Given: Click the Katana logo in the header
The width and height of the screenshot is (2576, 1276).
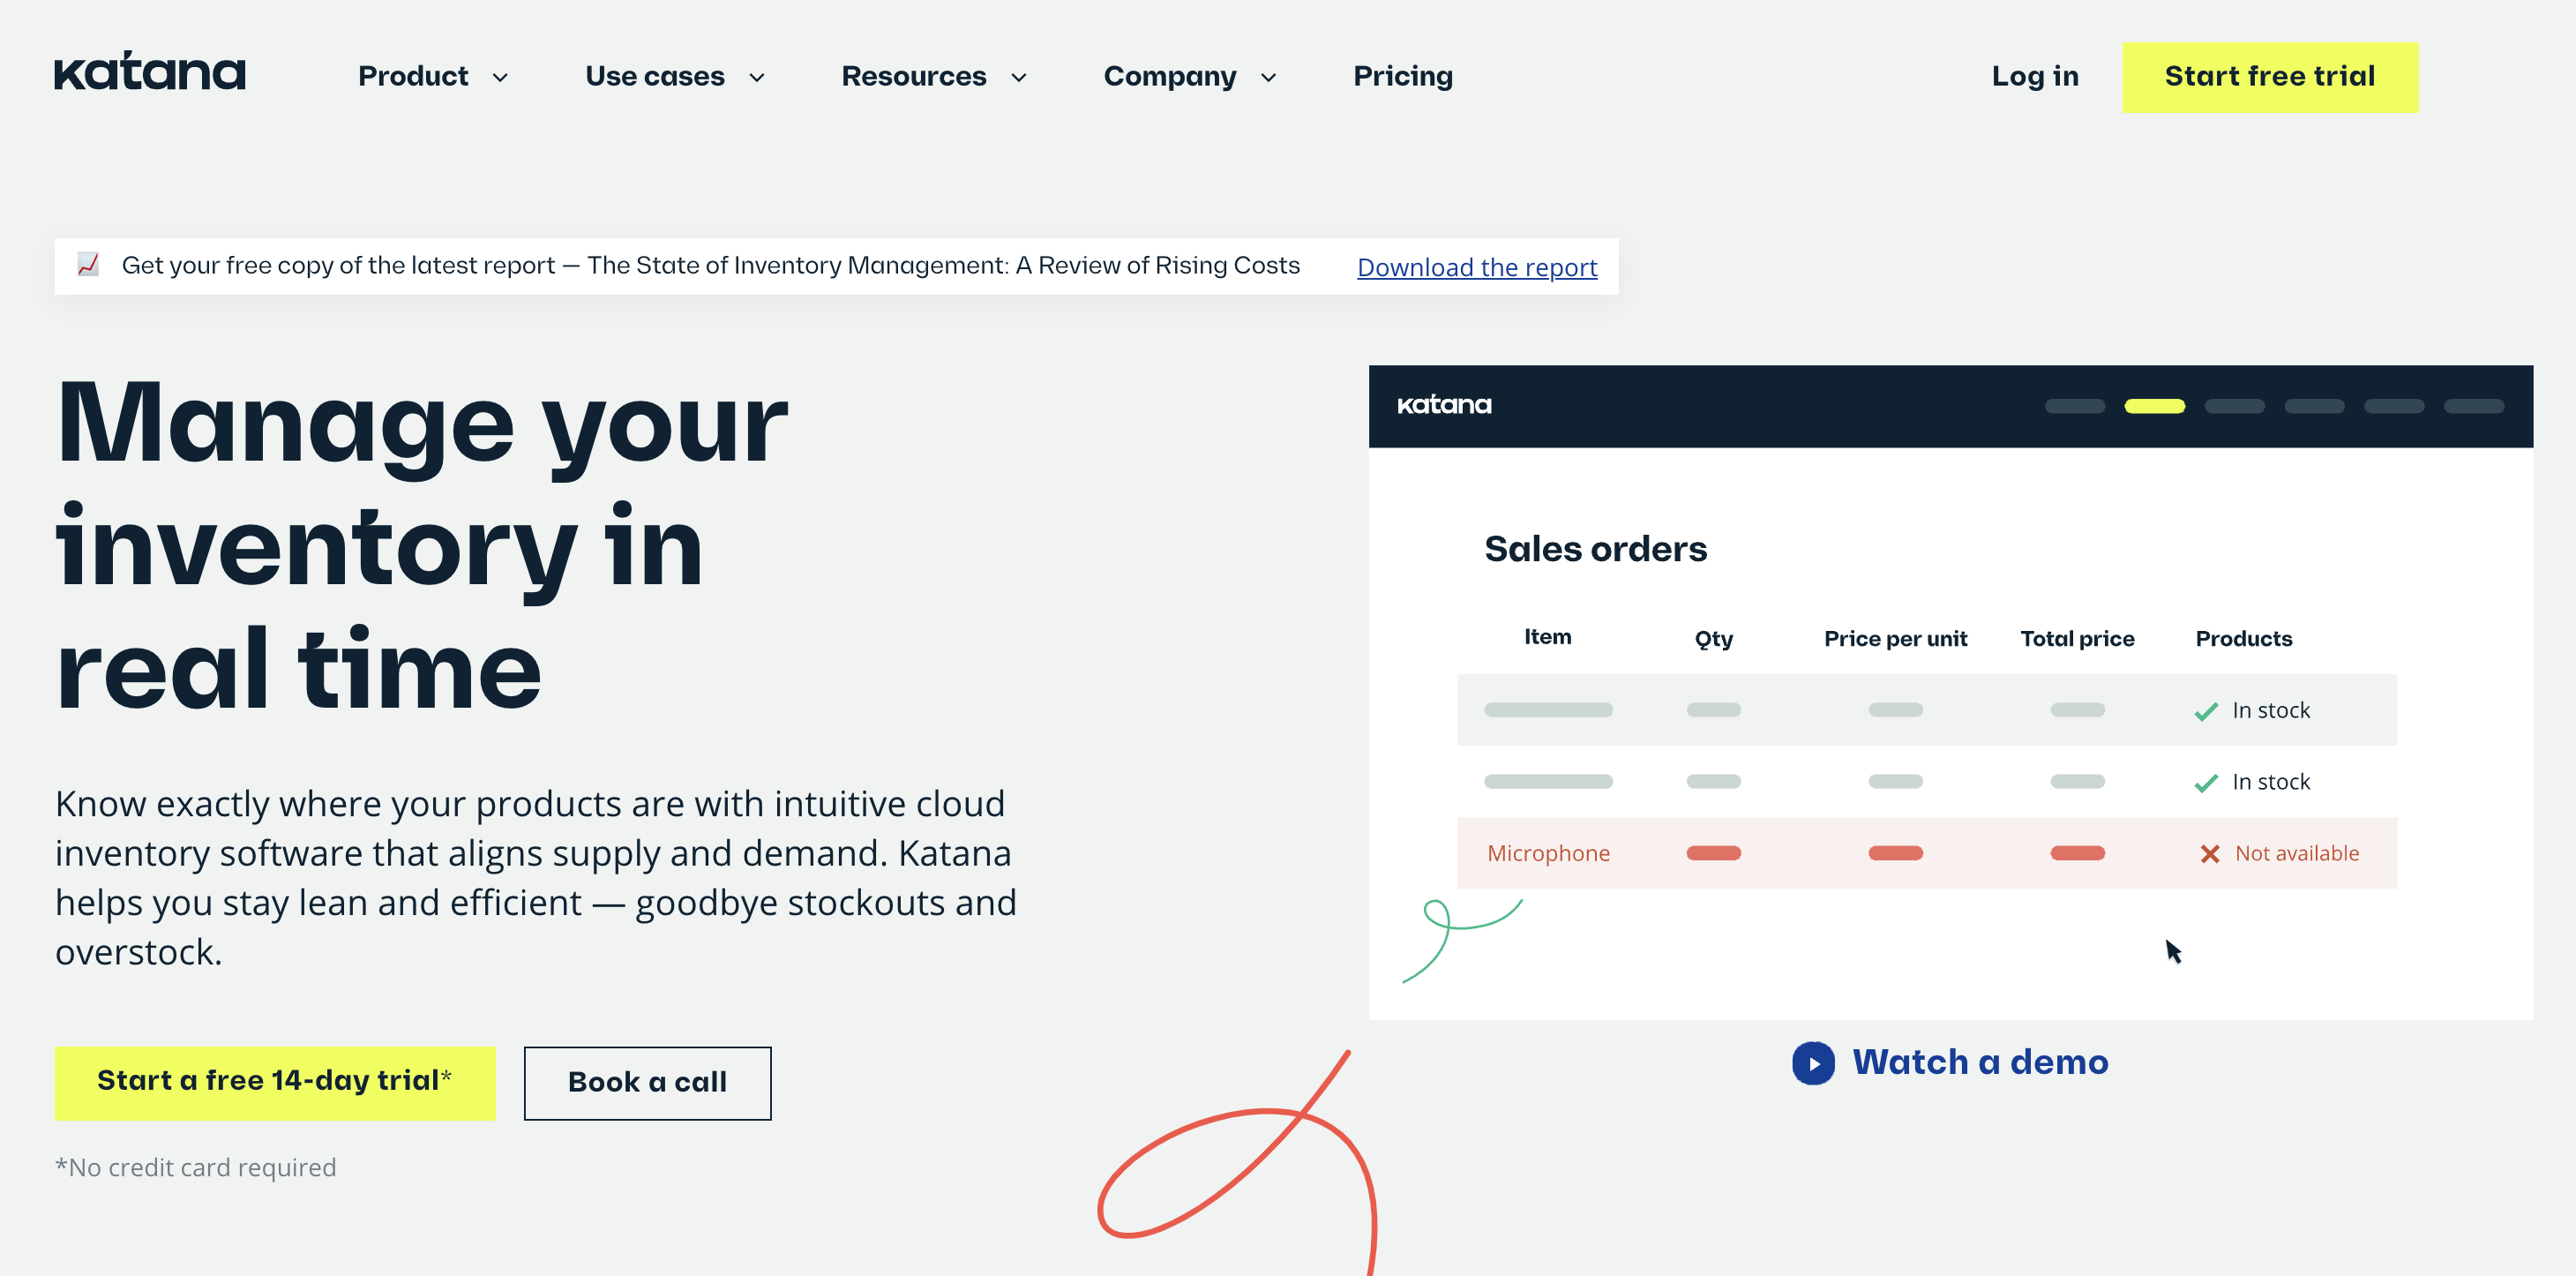Looking at the screenshot, I should (x=149, y=72).
